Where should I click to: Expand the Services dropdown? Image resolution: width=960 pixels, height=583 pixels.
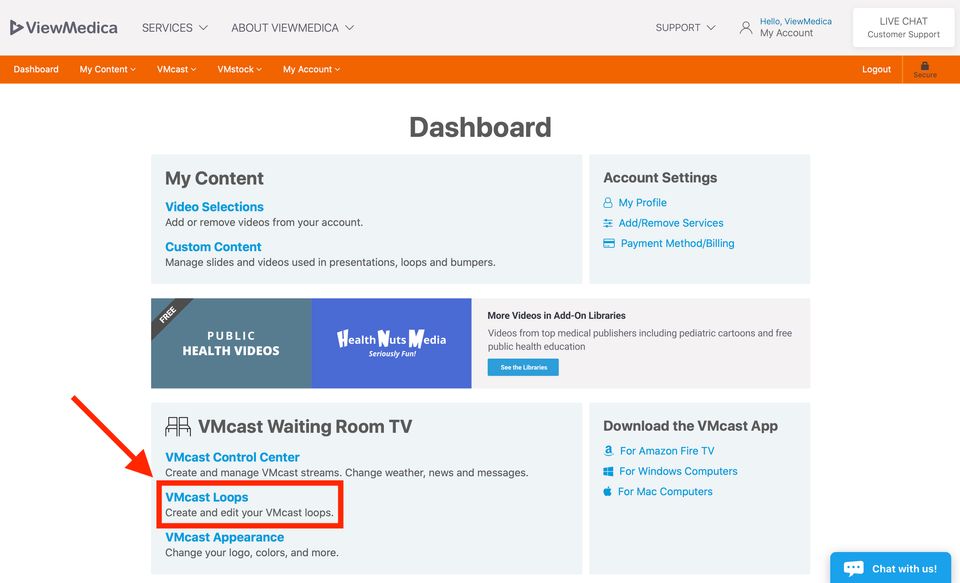[174, 28]
